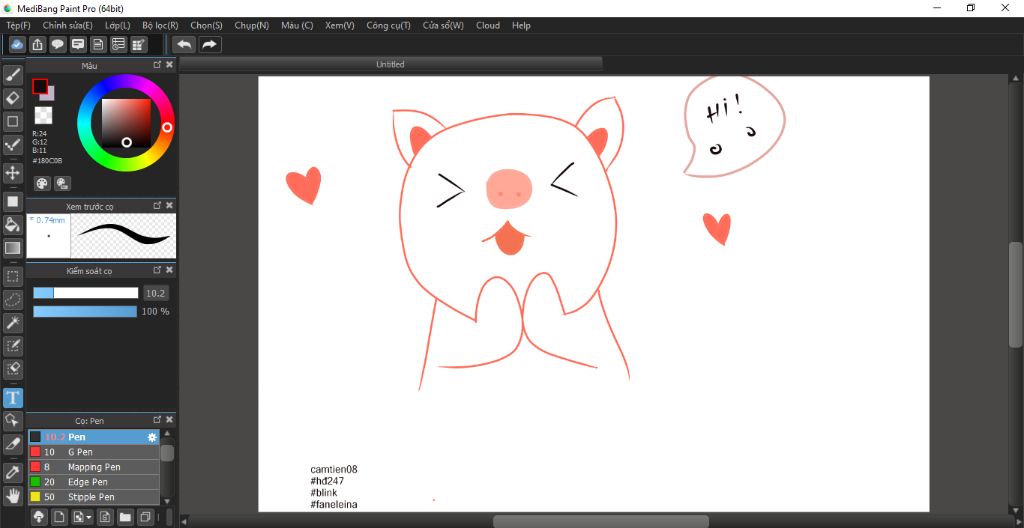Select the Divide (knife) tool
Viewport: 1024px width, 528px height.
[x=12, y=444]
